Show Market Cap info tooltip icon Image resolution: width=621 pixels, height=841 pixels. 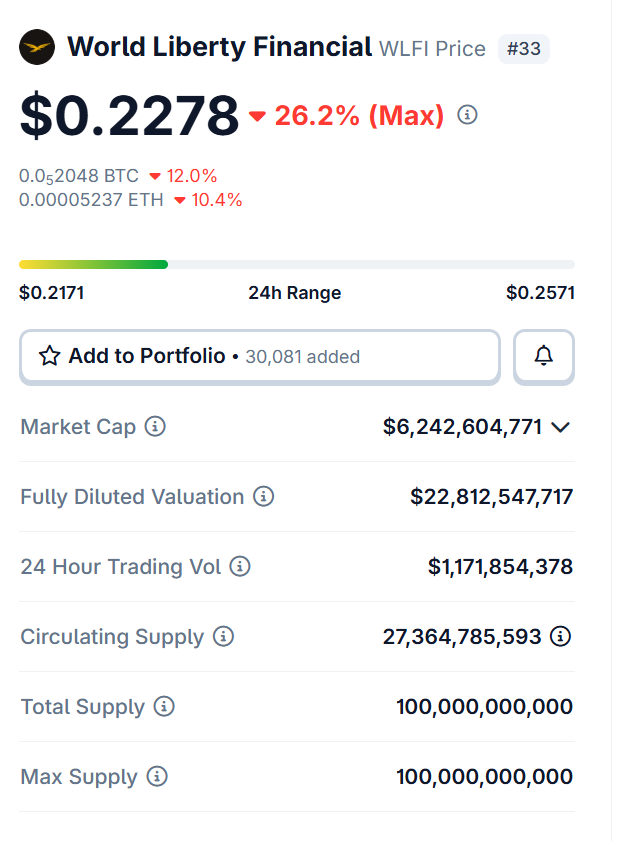156,427
